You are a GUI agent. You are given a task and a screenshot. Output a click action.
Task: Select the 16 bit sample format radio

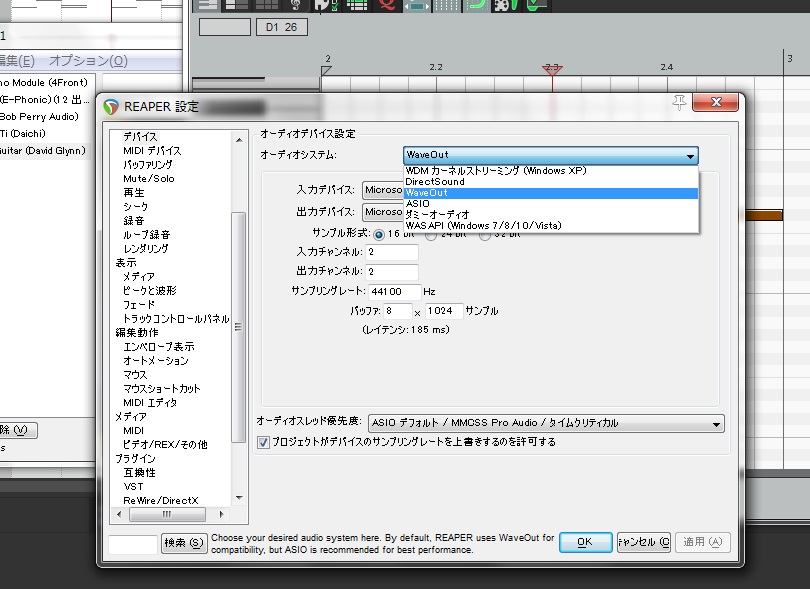click(x=379, y=235)
